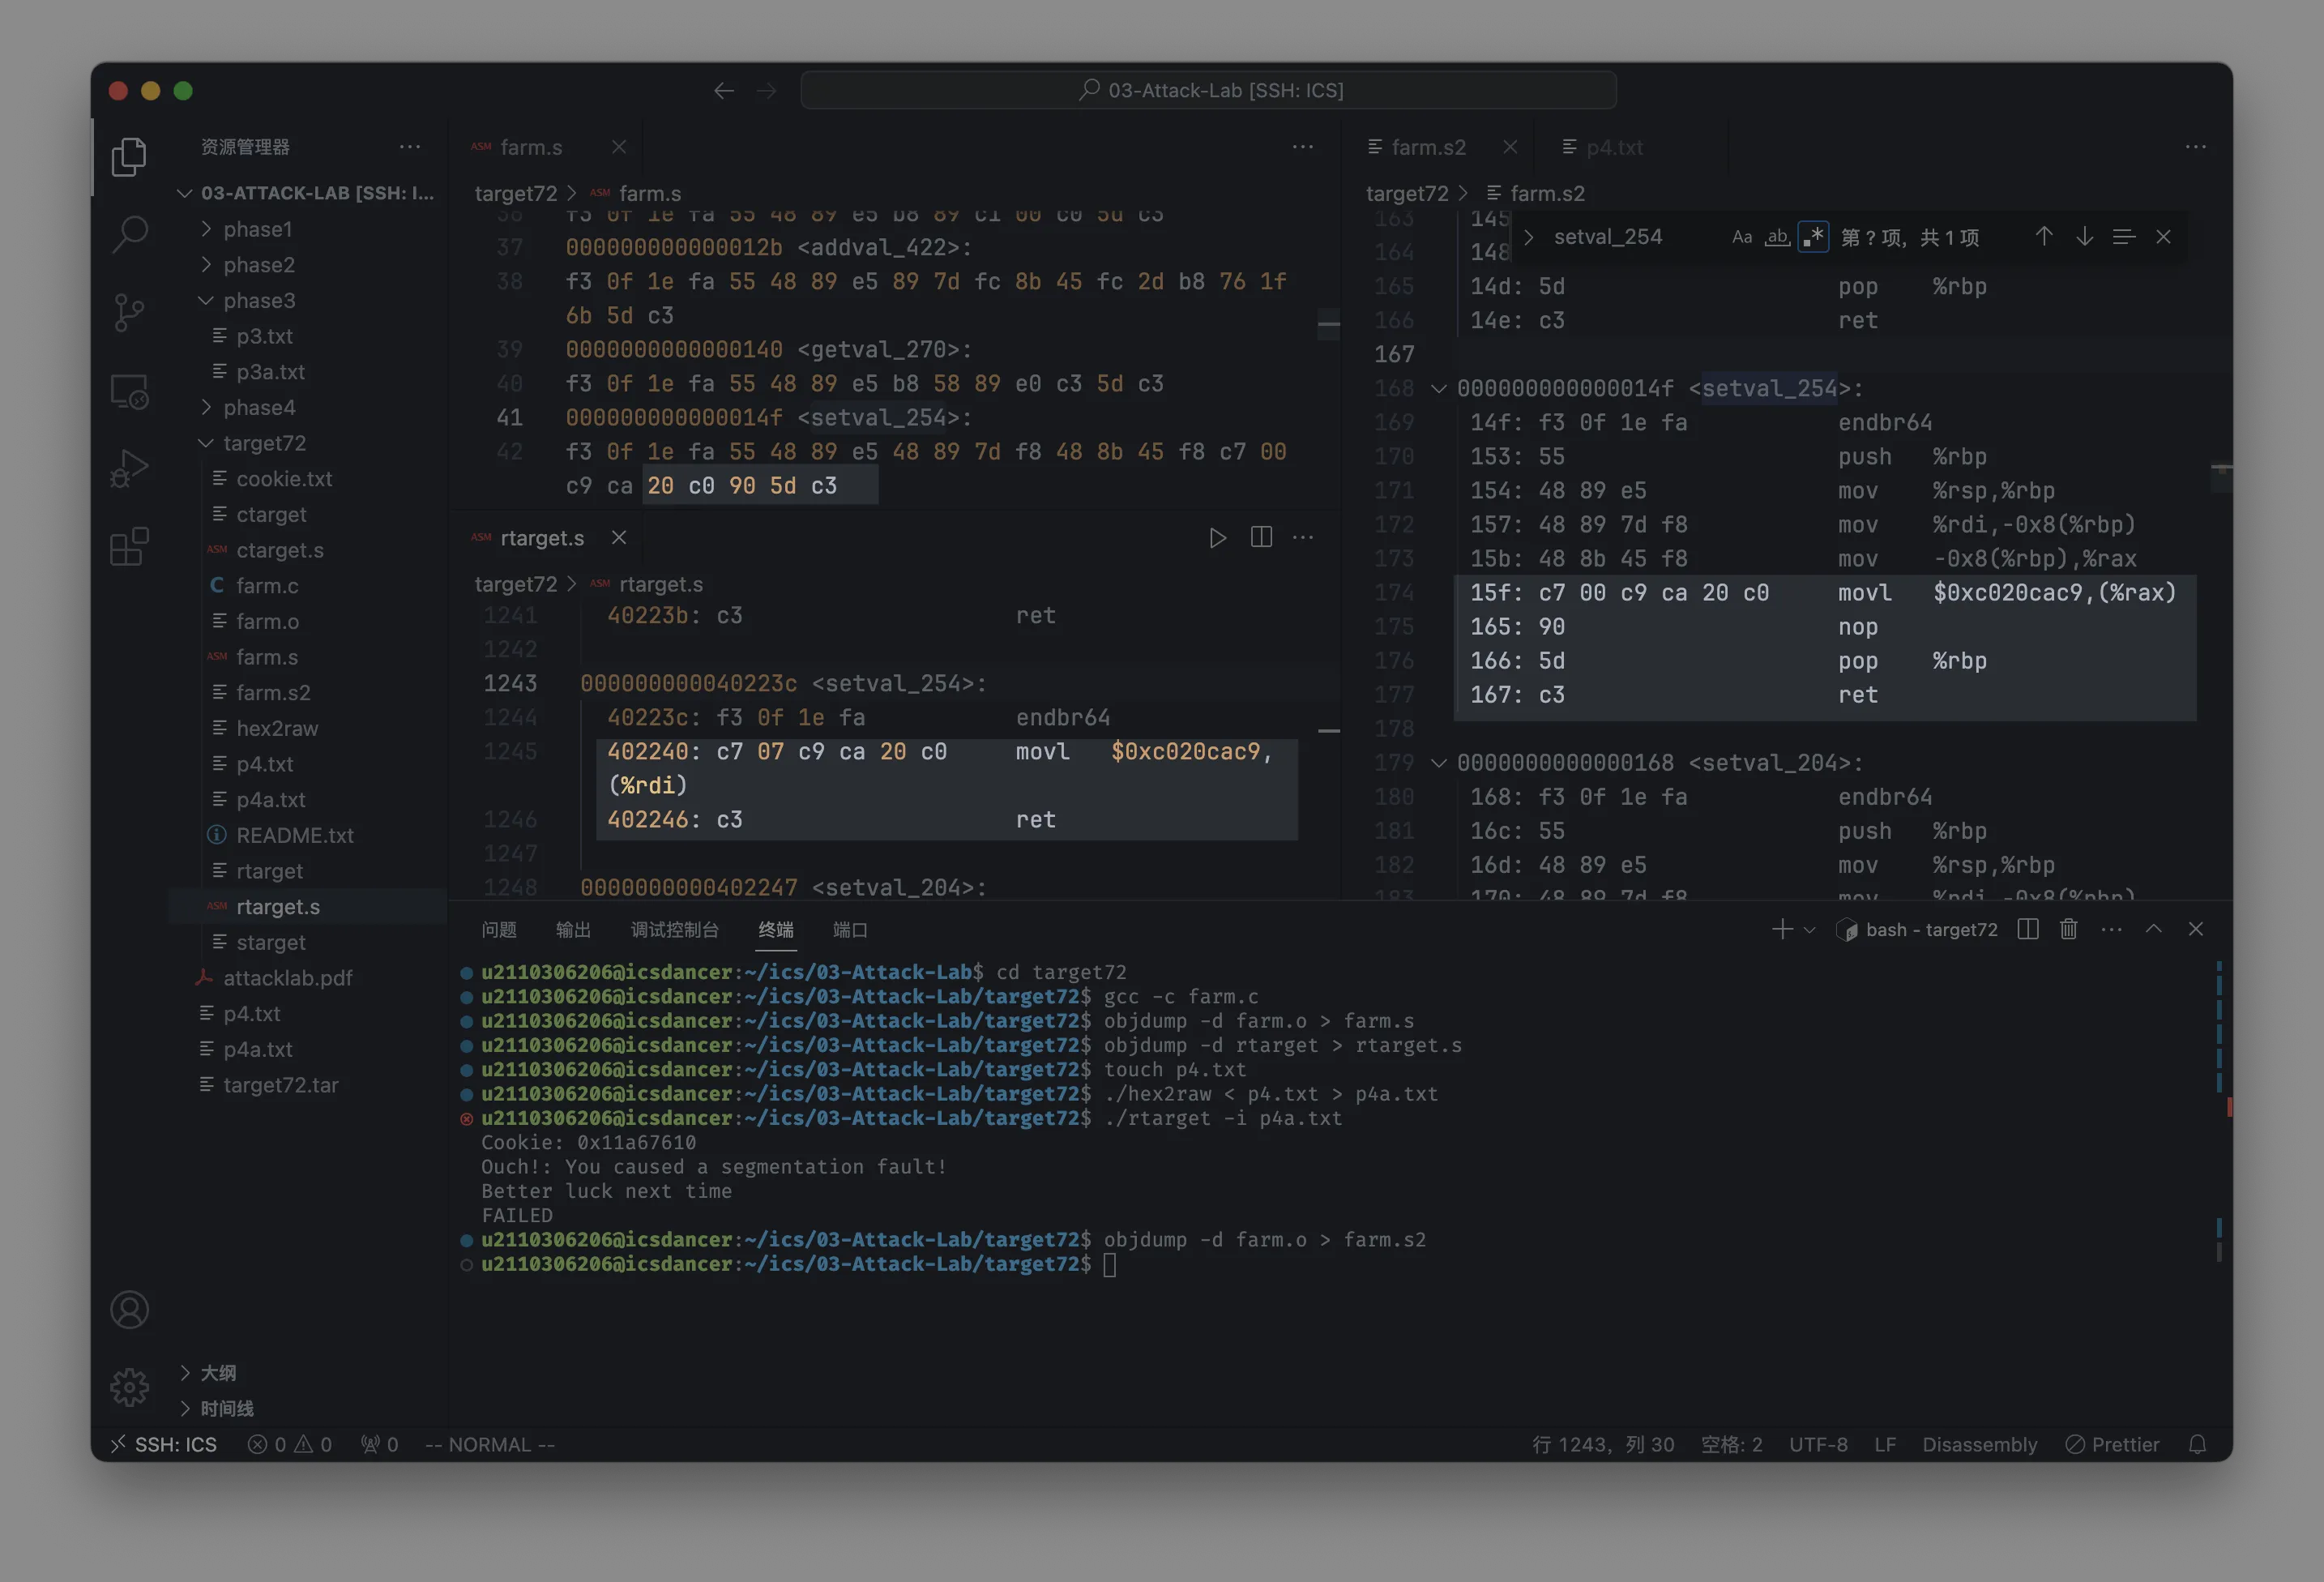The height and width of the screenshot is (1582, 2324).
Task: Click SSH: ICS remote indicator
Action: tap(165, 1445)
